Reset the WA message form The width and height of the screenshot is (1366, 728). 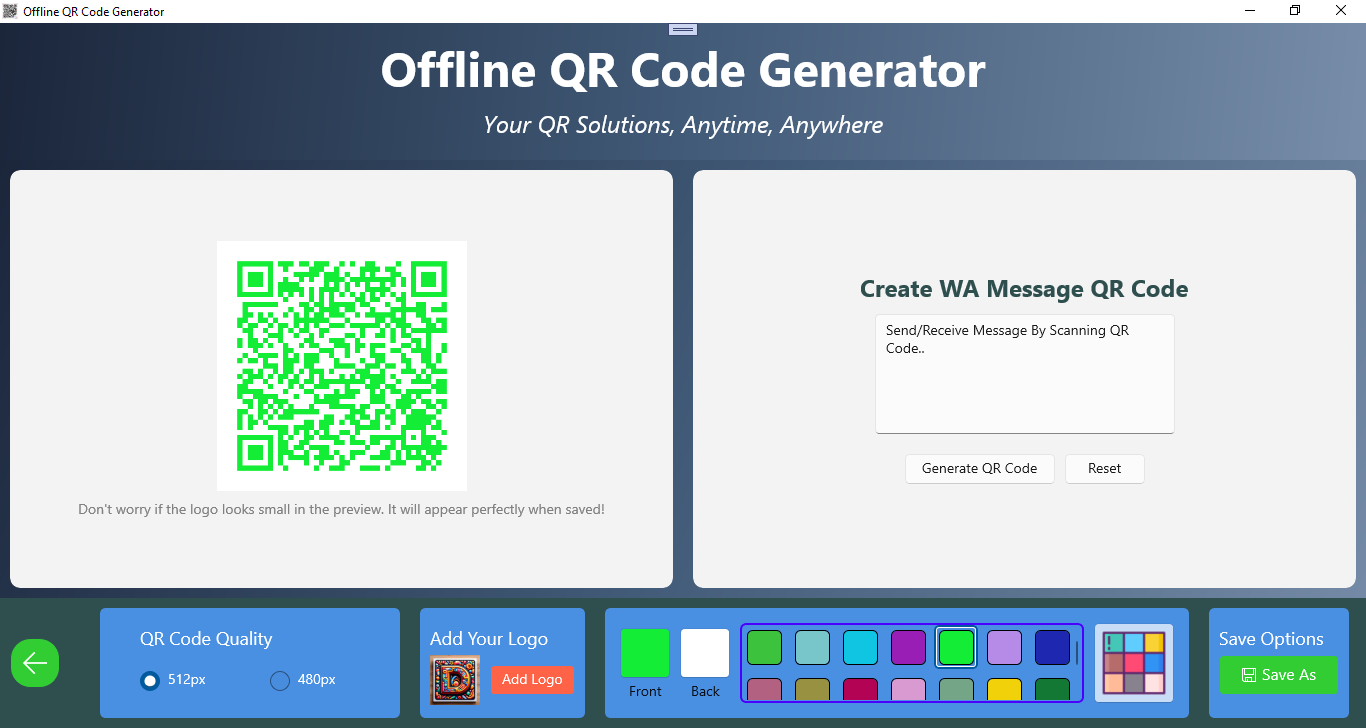tap(1105, 468)
